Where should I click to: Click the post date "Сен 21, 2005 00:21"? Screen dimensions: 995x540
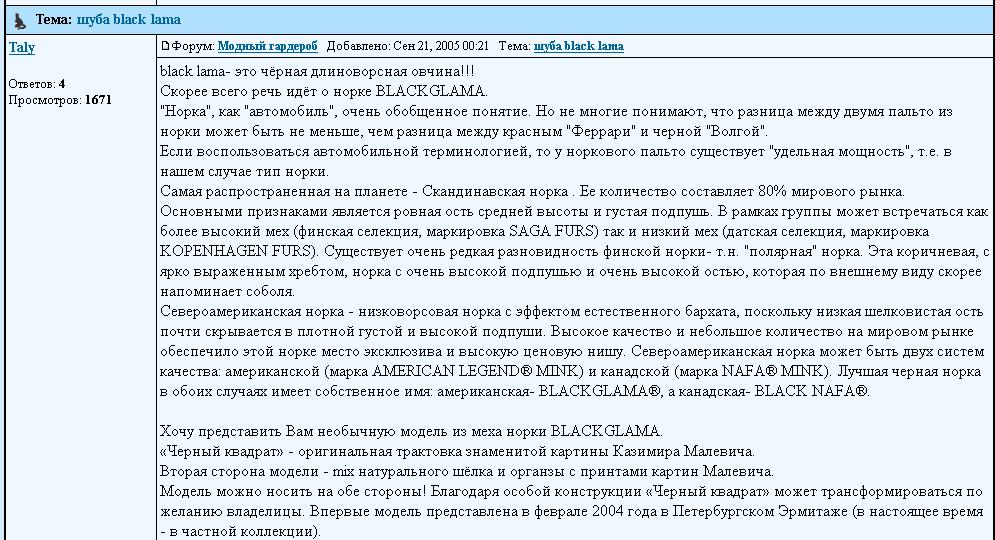(441, 46)
